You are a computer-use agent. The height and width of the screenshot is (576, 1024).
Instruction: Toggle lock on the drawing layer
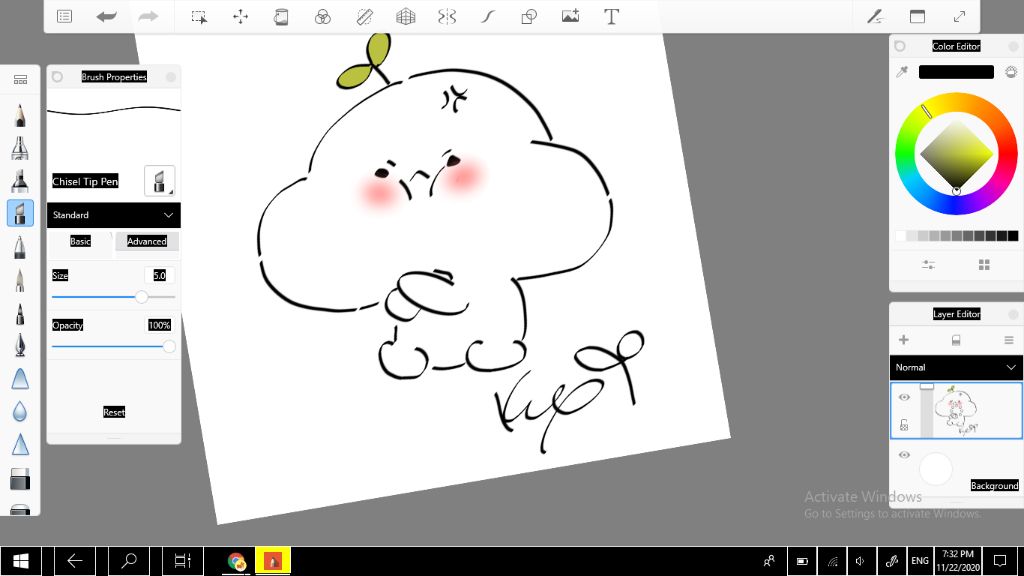point(904,424)
